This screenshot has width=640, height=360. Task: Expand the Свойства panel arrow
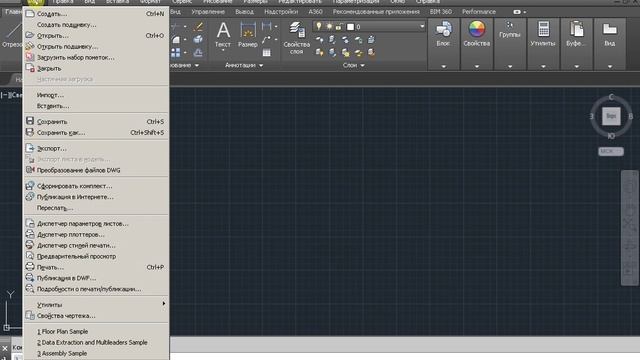pyautogui.click(x=477, y=66)
